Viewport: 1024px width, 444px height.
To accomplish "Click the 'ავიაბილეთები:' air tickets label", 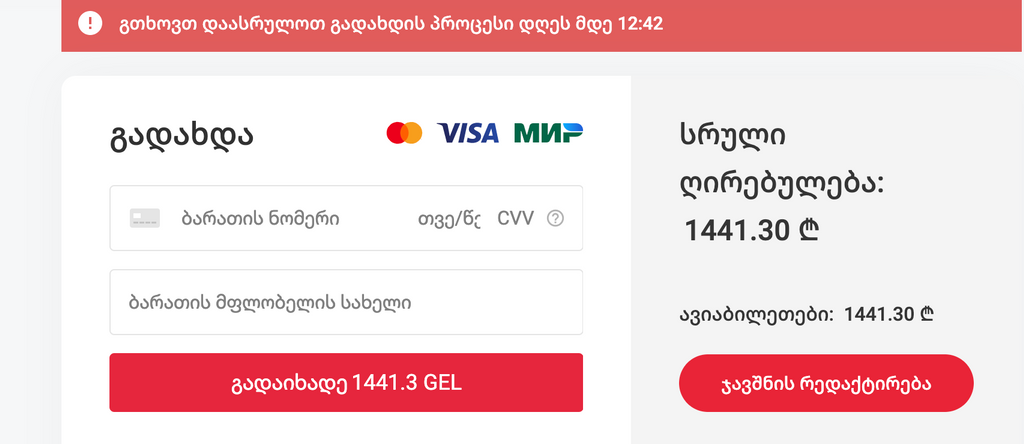I will pos(757,315).
